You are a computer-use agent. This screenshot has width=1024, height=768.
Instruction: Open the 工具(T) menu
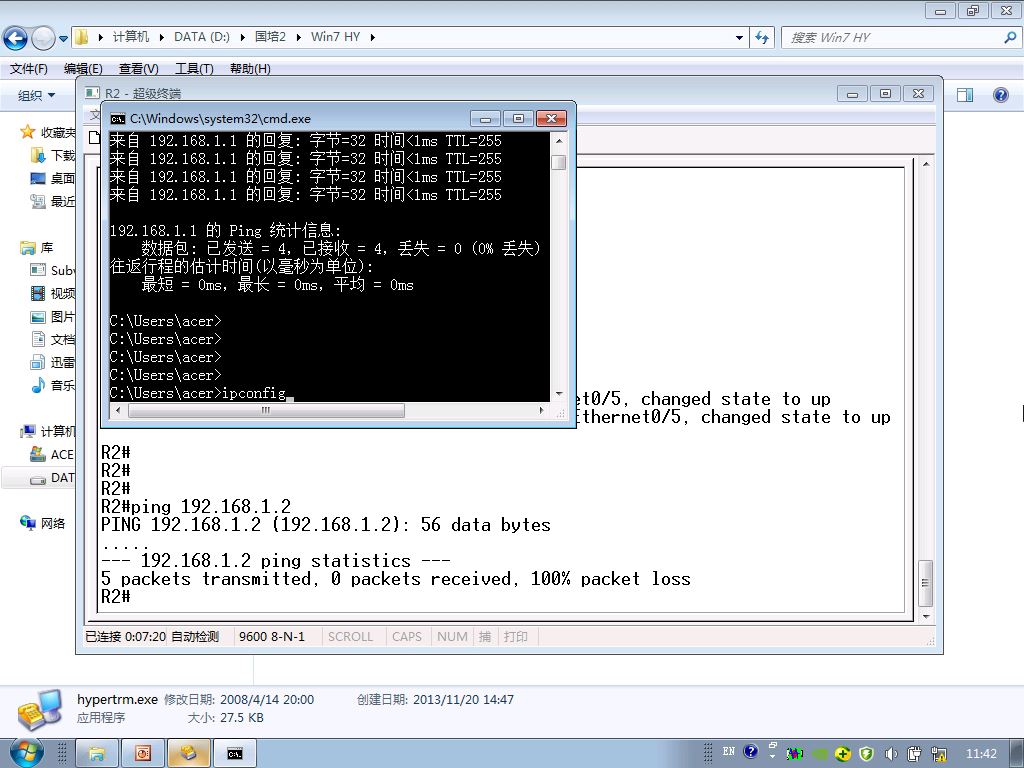click(194, 69)
